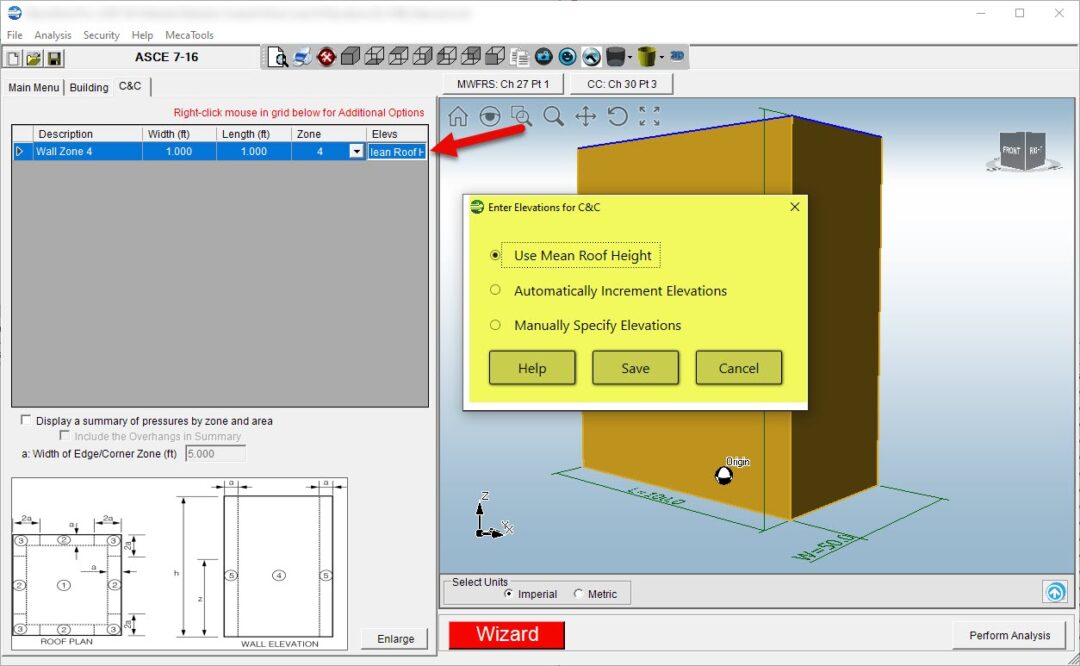Enable Display a summary of pressures by zone
Viewport: 1080px width, 666px height.
click(25, 419)
